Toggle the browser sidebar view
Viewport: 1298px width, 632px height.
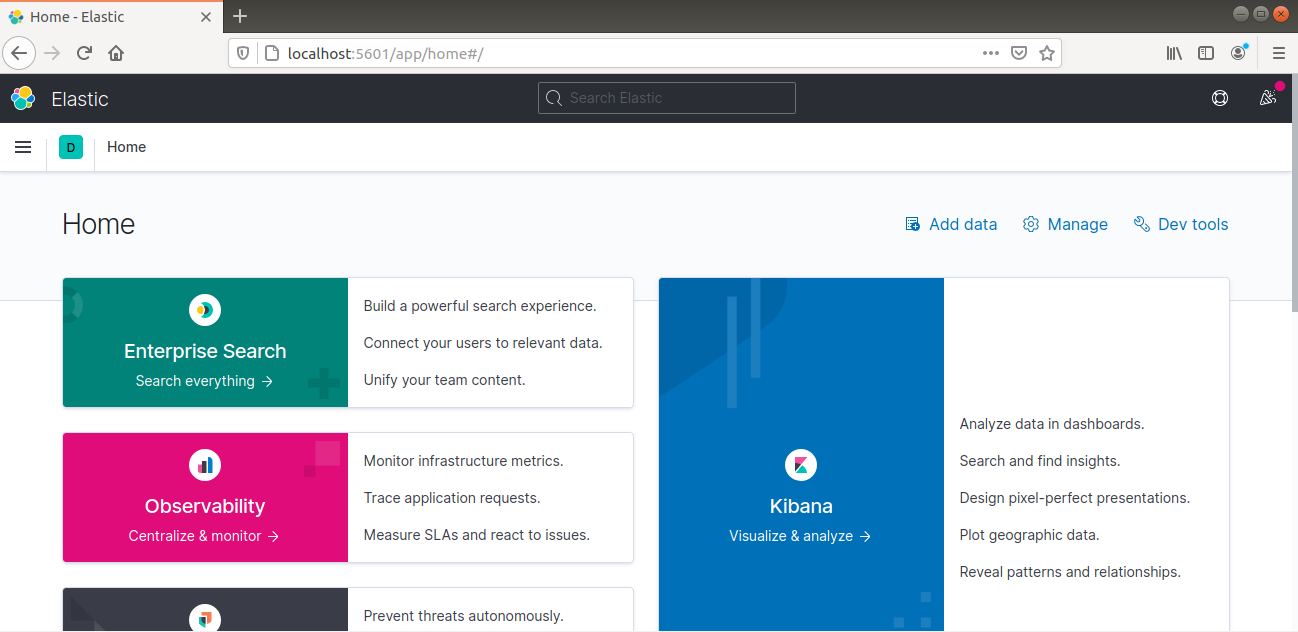click(1206, 53)
